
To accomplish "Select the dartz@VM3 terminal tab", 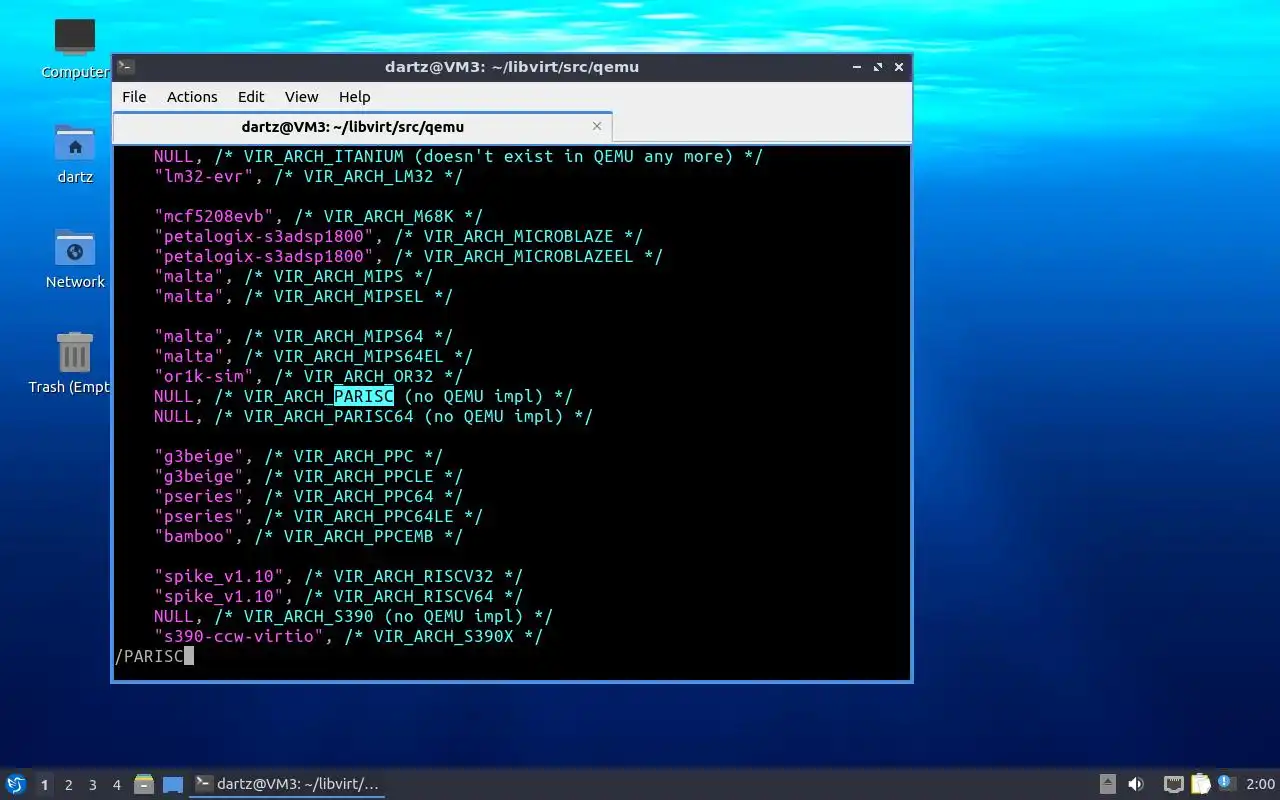I will point(362,127).
